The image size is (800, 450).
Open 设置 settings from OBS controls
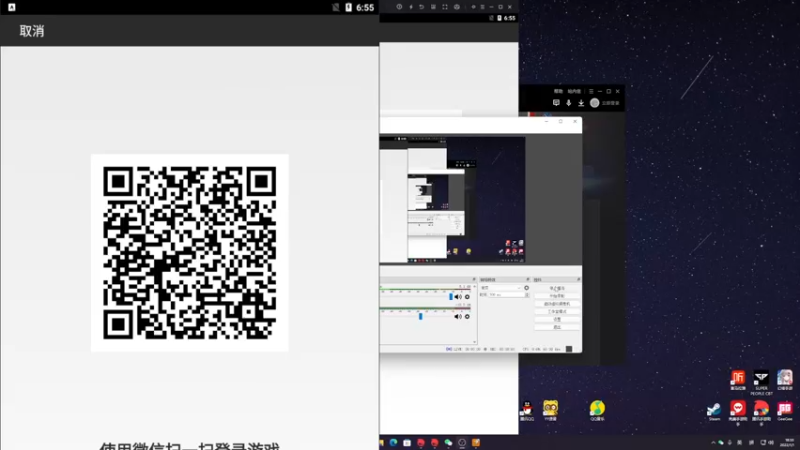557,319
